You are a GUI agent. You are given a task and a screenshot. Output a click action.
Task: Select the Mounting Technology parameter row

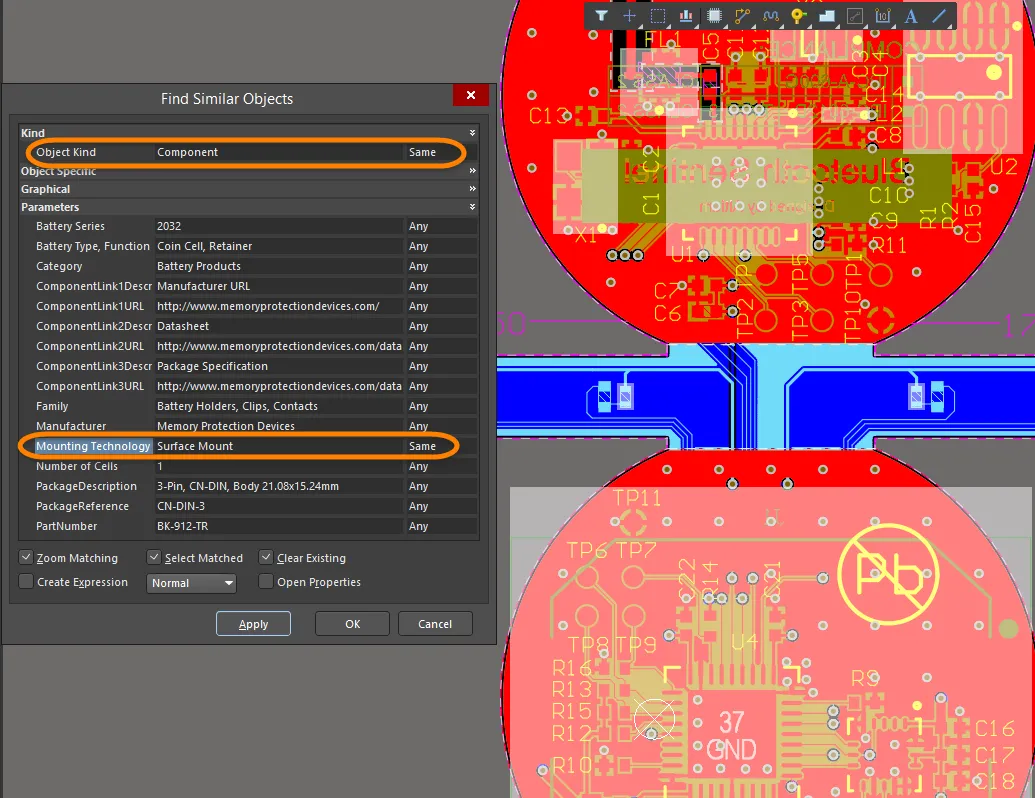[x=93, y=446]
